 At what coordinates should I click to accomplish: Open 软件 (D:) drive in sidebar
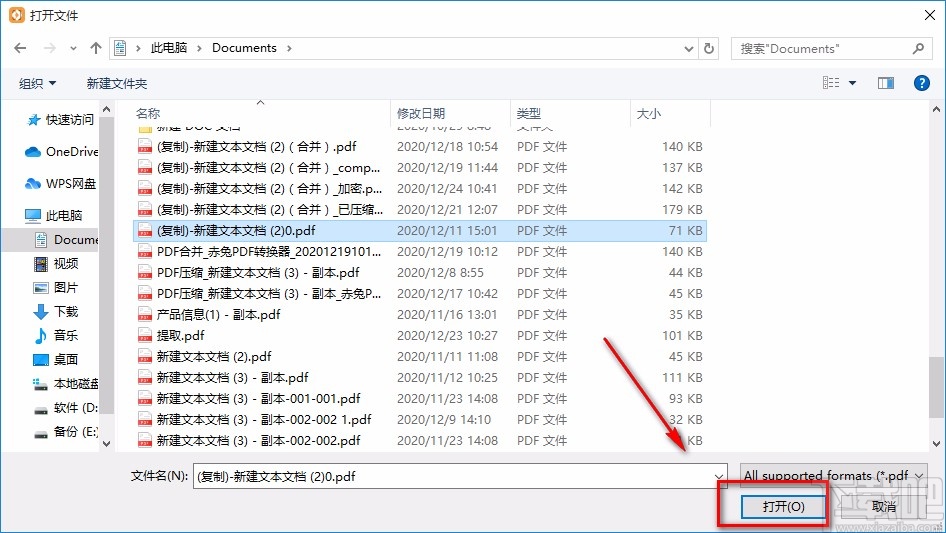65,407
